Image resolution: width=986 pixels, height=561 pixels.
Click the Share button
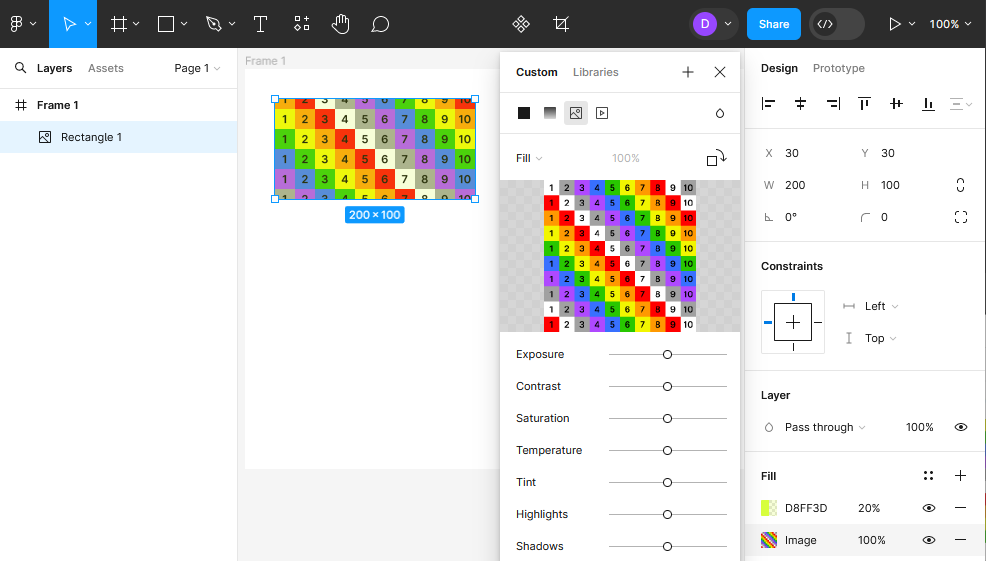coord(773,24)
